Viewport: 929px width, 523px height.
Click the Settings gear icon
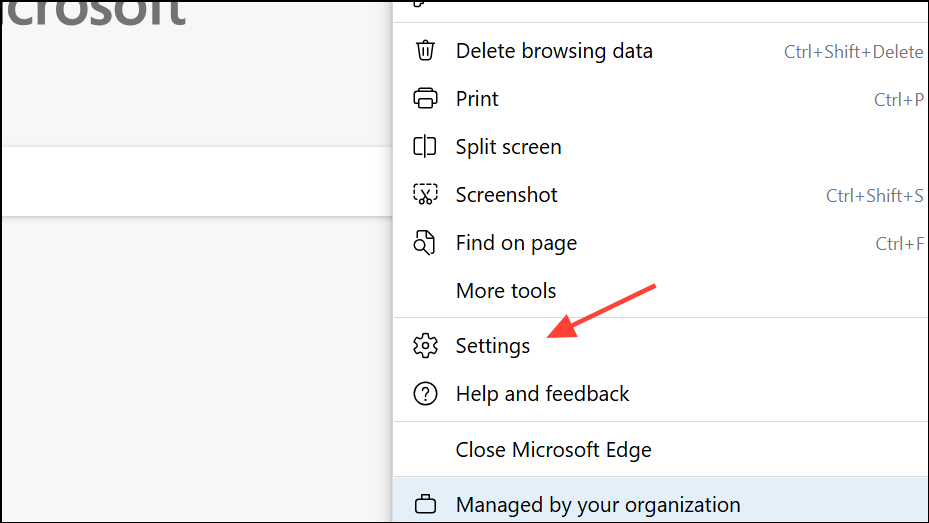point(425,346)
